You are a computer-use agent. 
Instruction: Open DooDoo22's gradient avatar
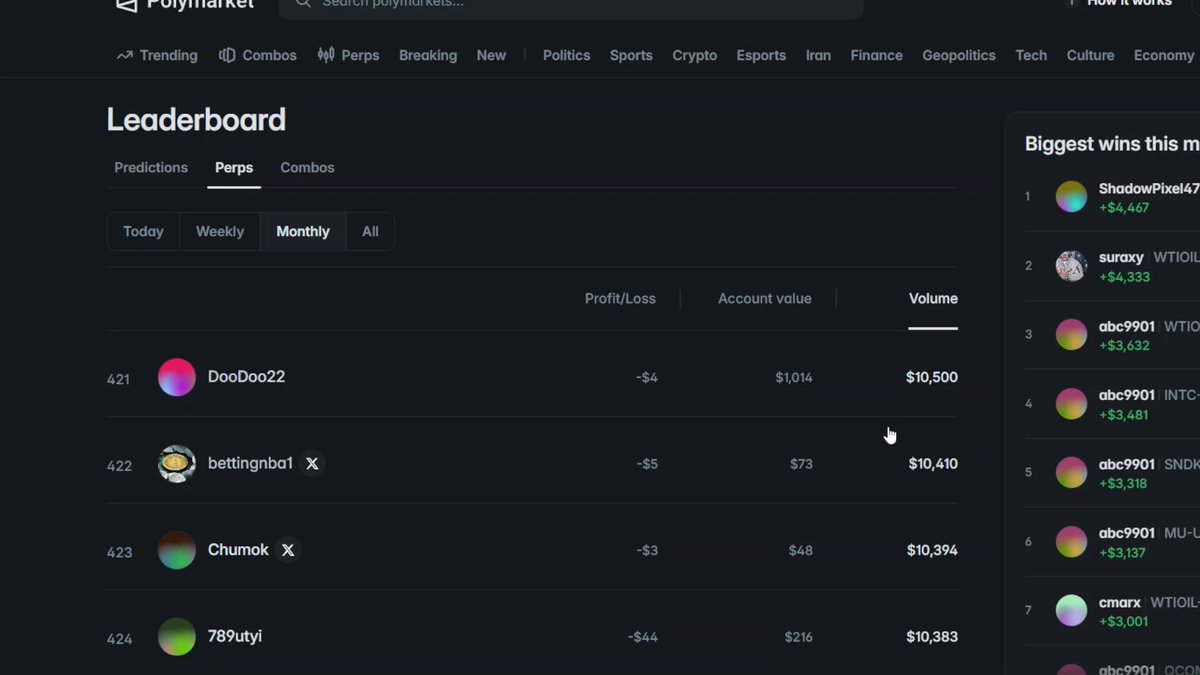tap(177, 377)
